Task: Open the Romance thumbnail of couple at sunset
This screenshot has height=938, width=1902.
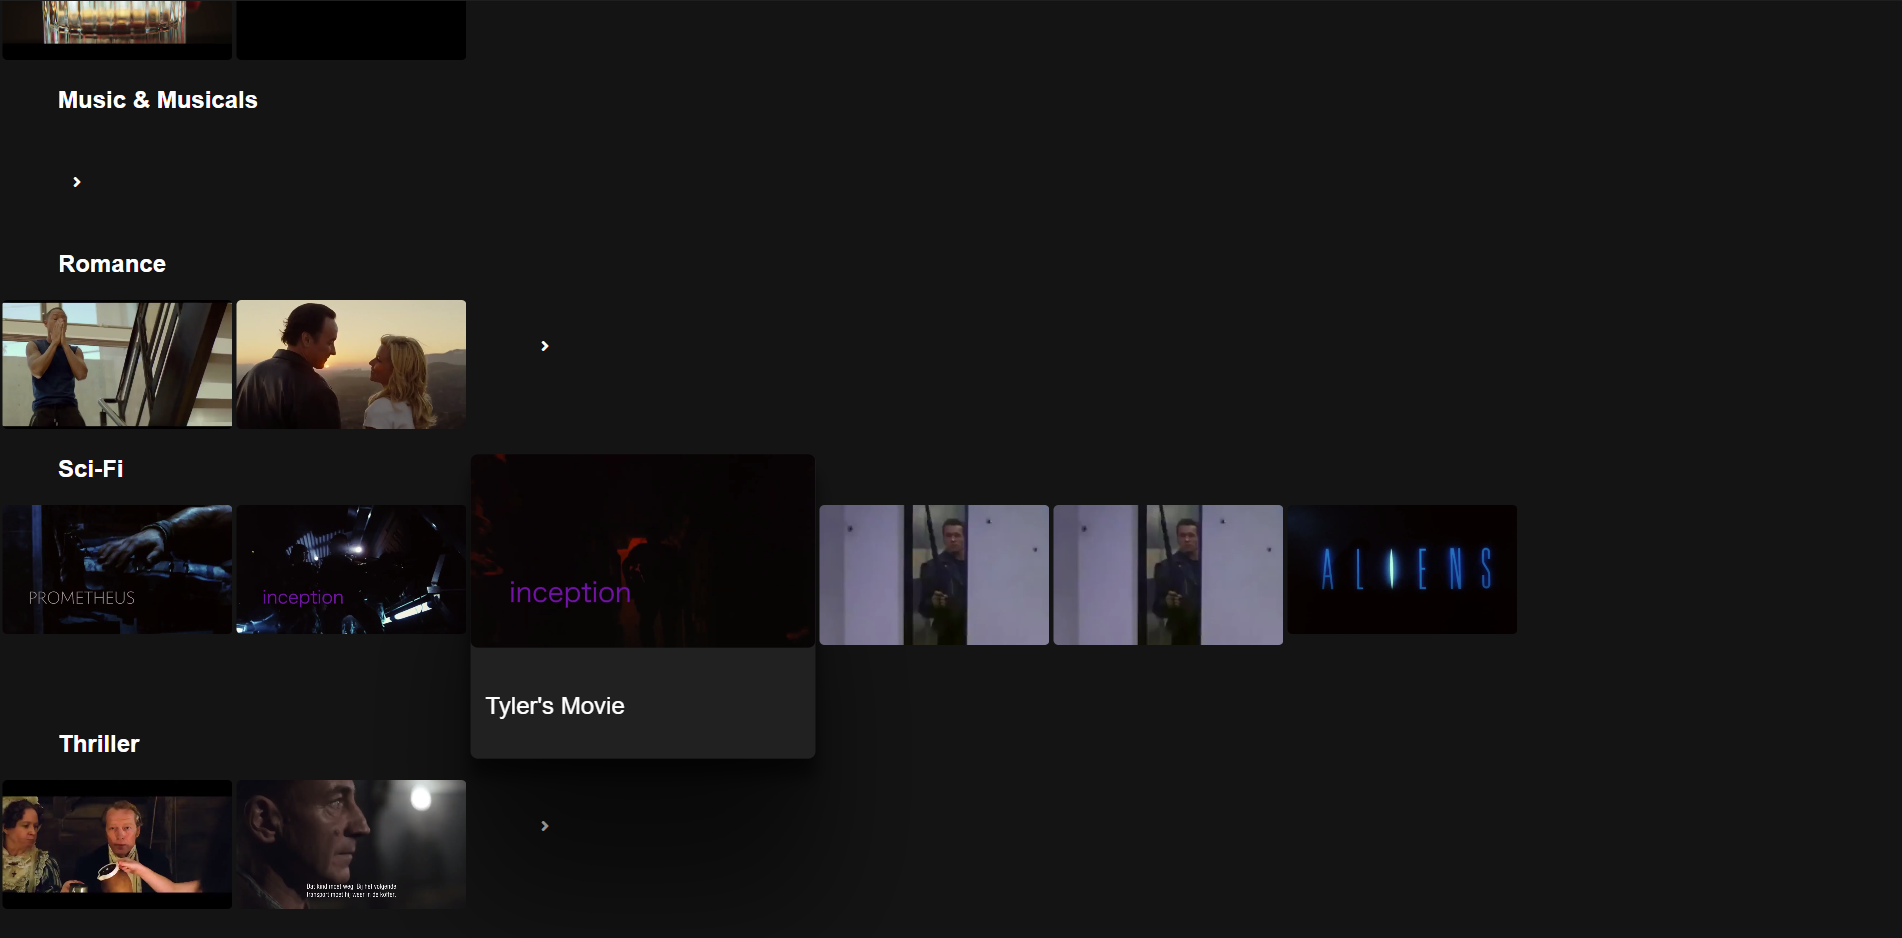Action: coord(351,364)
